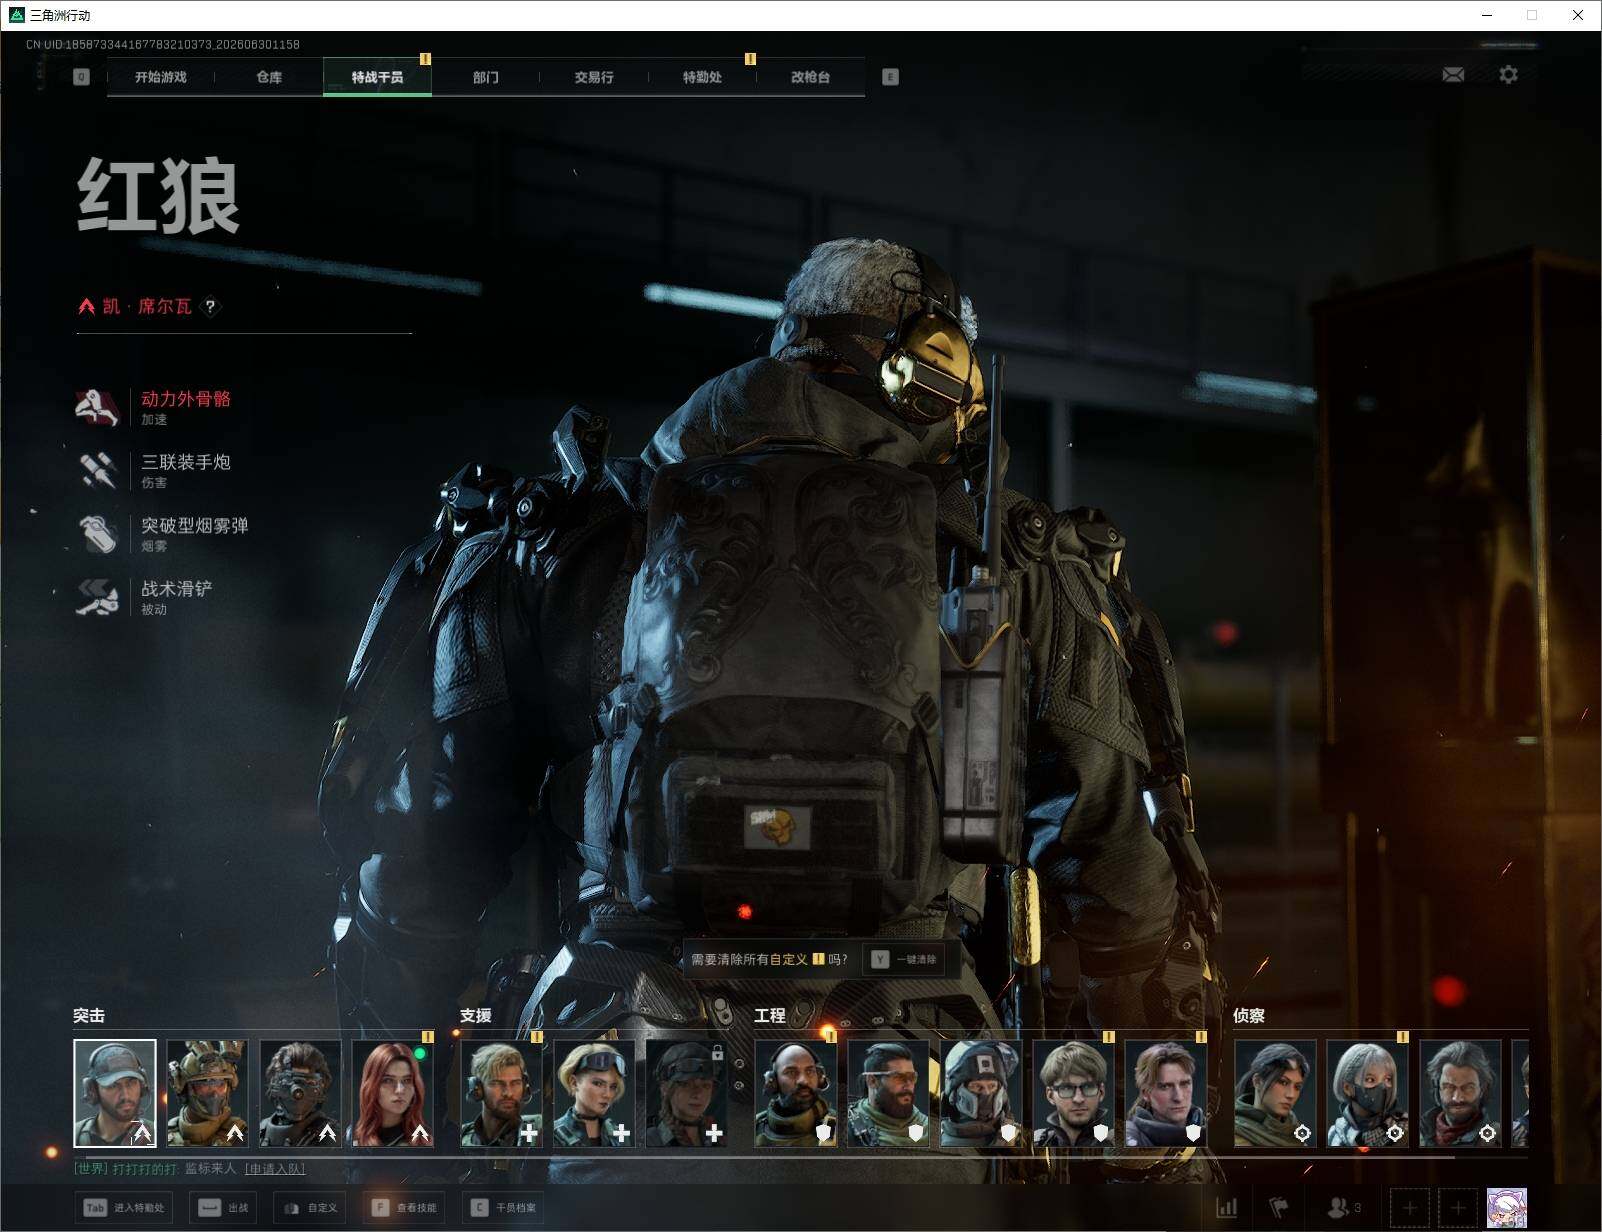The image size is (1602, 1232).
Task: Click the first empty squad slot plus
Action: [x=1410, y=1208]
